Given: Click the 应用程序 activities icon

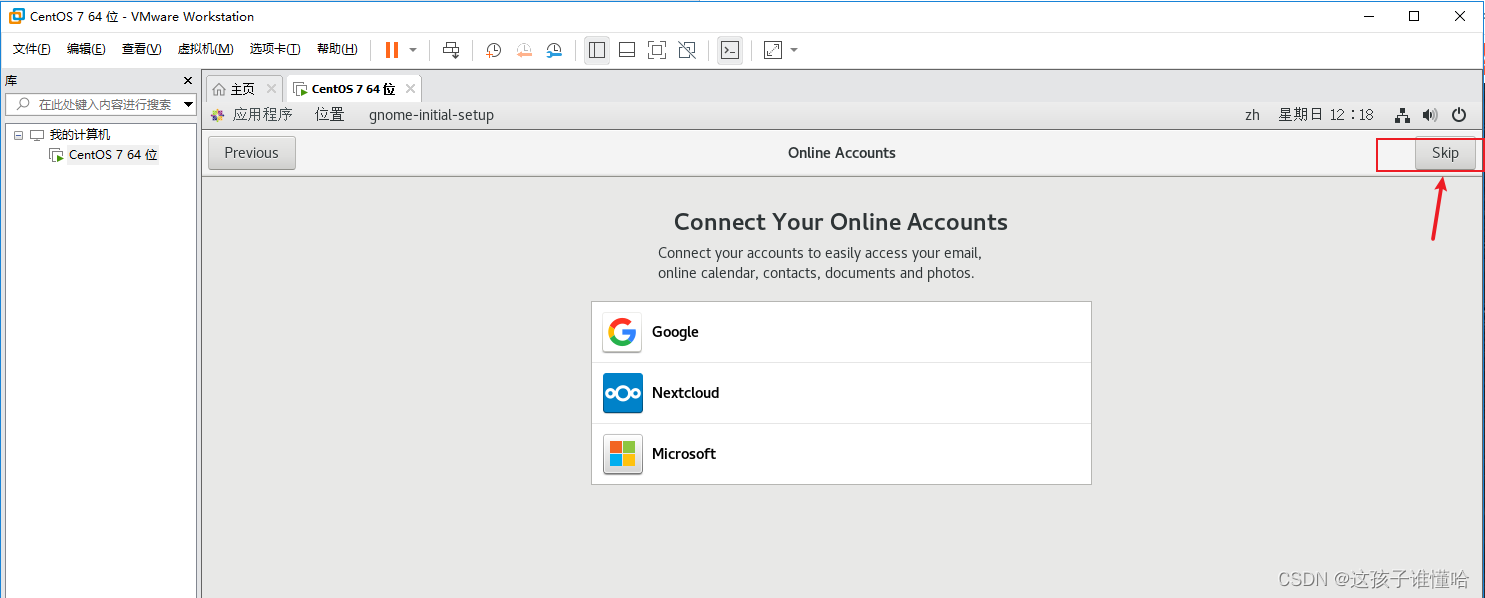Looking at the screenshot, I should (x=218, y=115).
